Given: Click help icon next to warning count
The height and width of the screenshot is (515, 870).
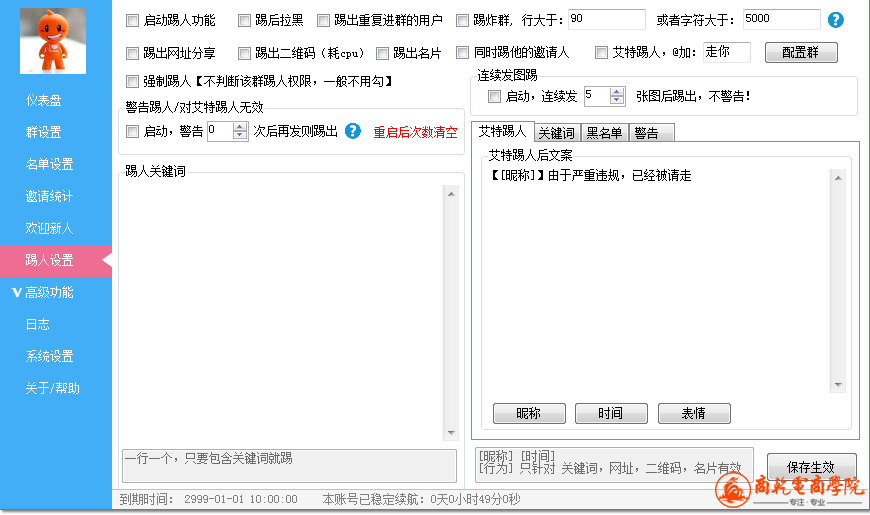Looking at the screenshot, I should tap(352, 131).
